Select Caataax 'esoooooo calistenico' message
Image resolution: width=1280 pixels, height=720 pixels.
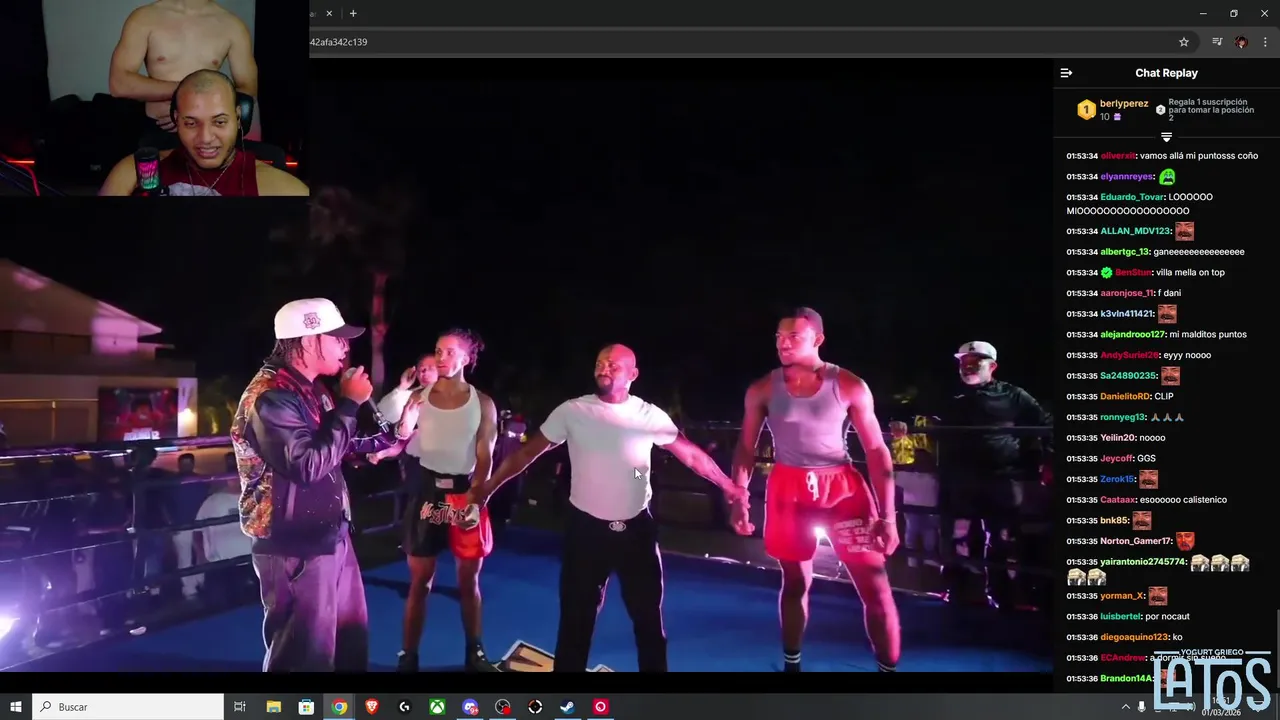[x=1184, y=499]
